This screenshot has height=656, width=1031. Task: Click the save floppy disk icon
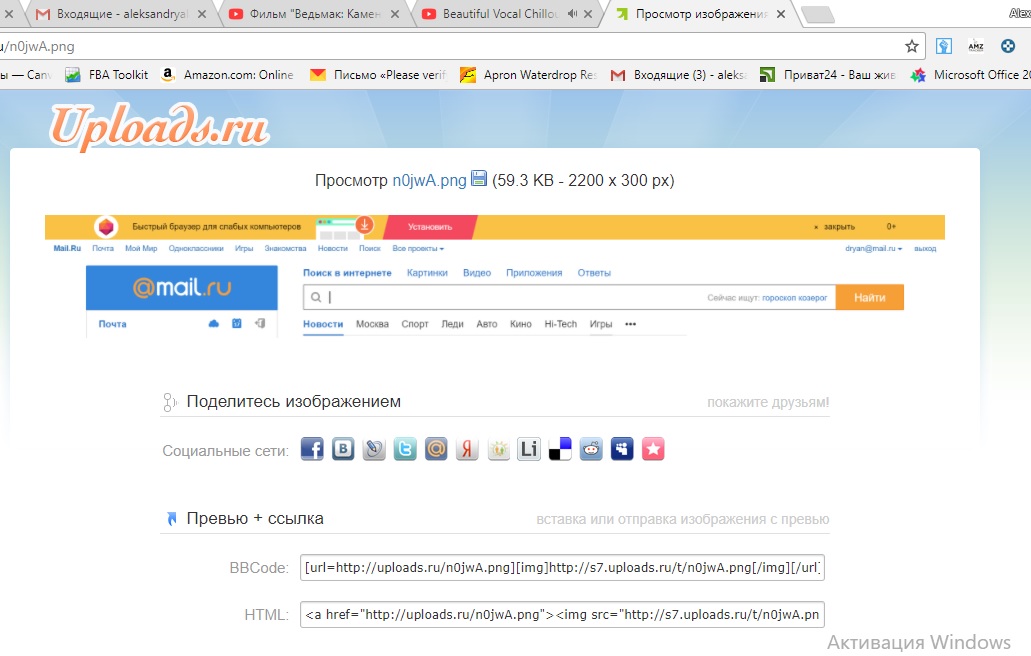pyautogui.click(x=479, y=178)
